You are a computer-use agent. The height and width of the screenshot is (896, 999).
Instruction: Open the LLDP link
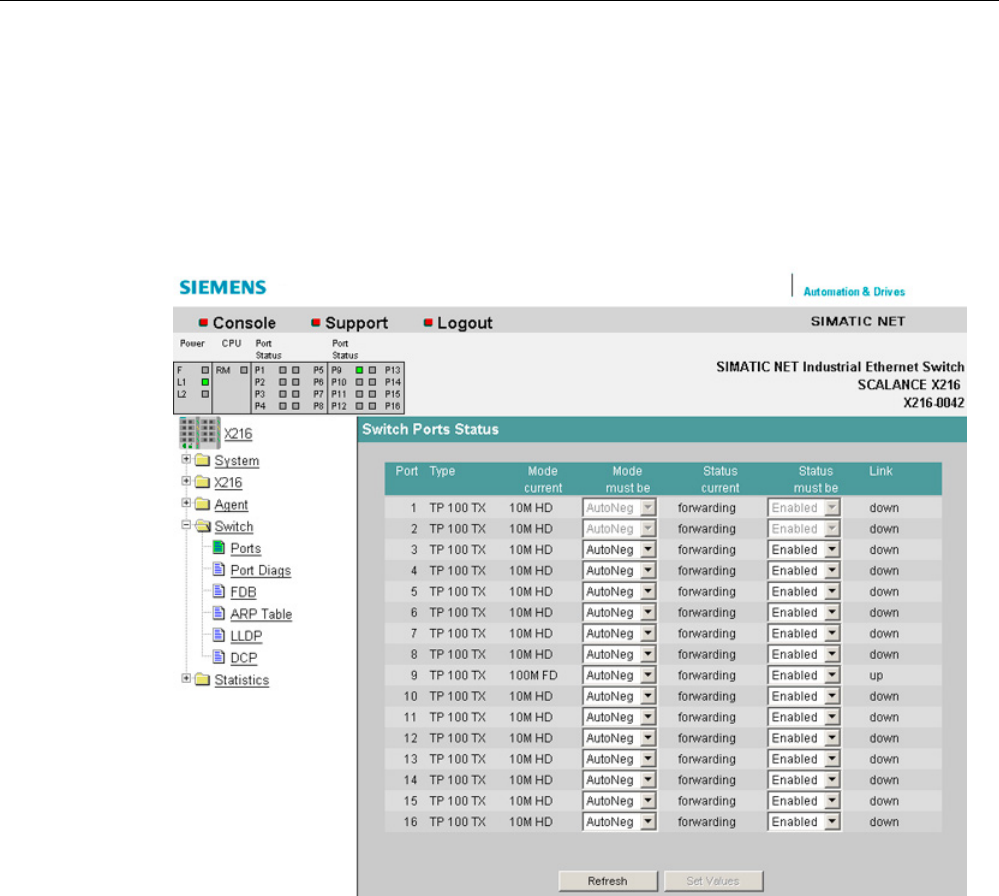[246, 636]
